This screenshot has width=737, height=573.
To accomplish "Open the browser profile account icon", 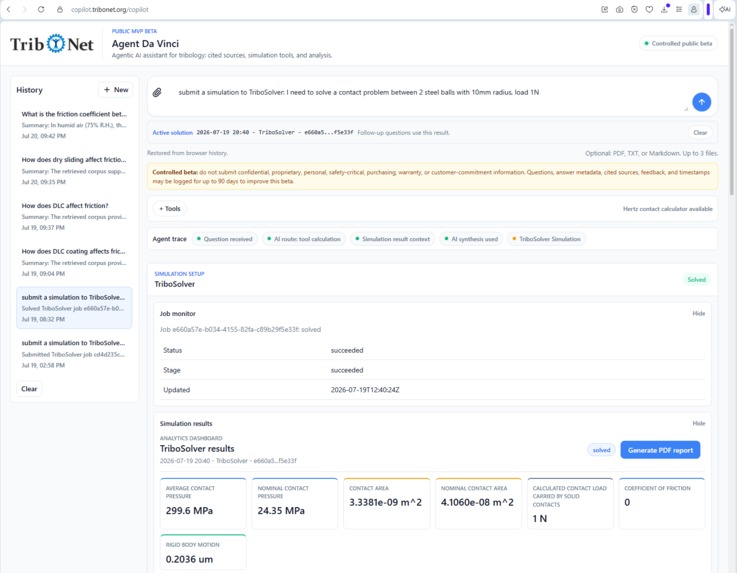I will (x=693, y=9).
